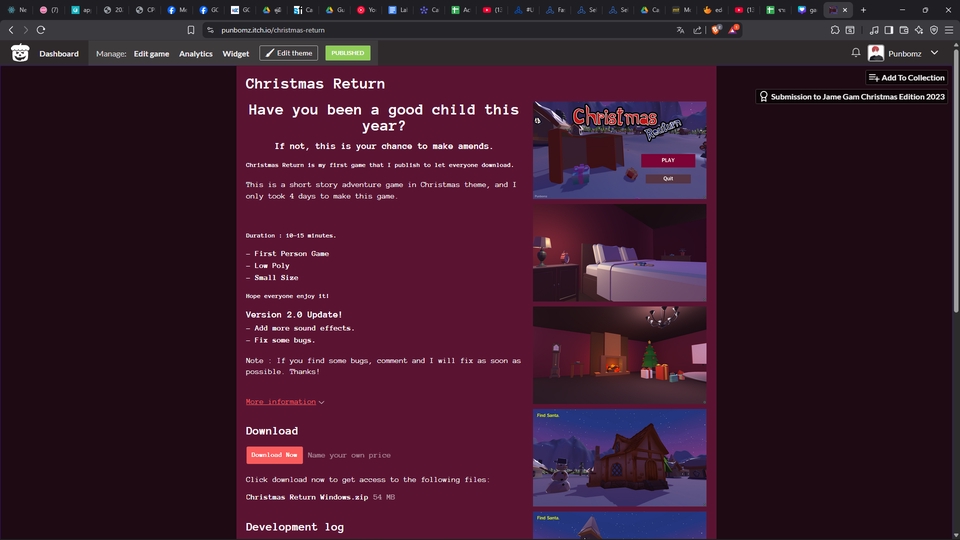
Task: Click the Edit theme button
Action: coord(288,53)
